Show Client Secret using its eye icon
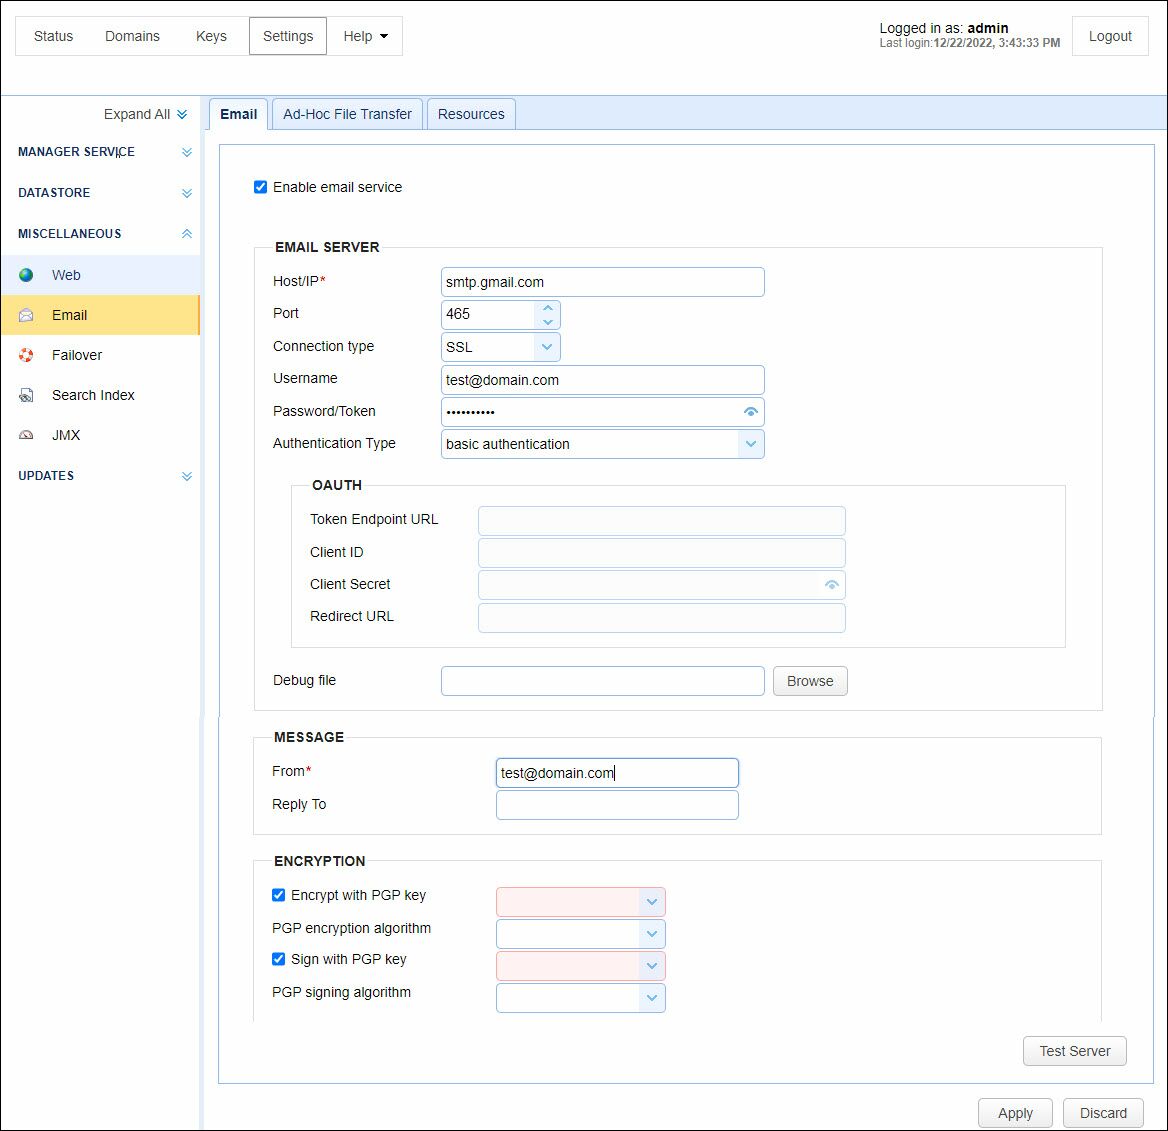 click(x=832, y=585)
